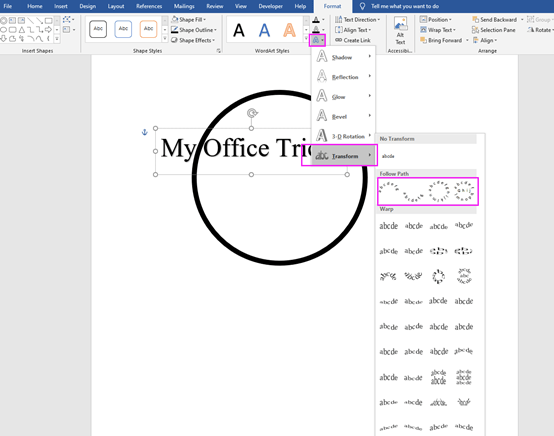Choose the blue A WordArt style
This screenshot has width=554, height=436.
pyautogui.click(x=264, y=30)
